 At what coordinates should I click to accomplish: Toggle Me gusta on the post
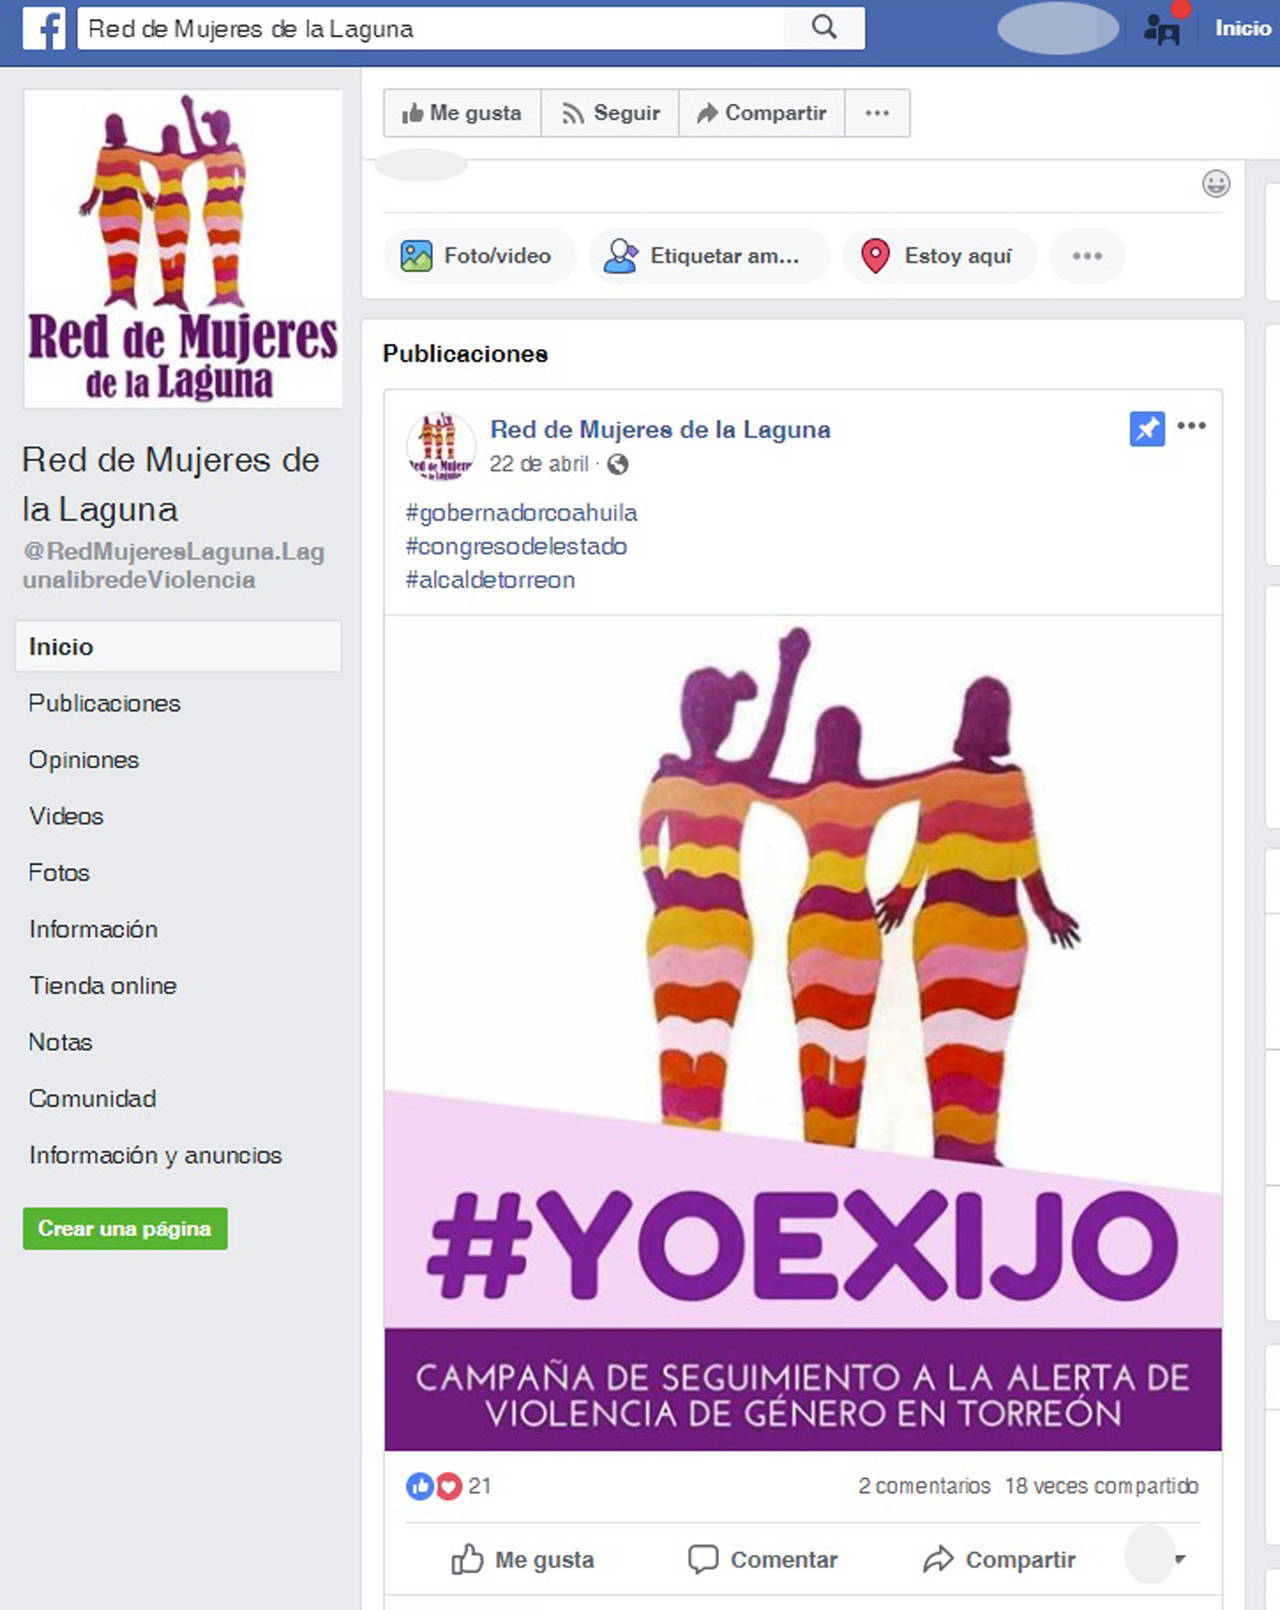(x=523, y=1559)
